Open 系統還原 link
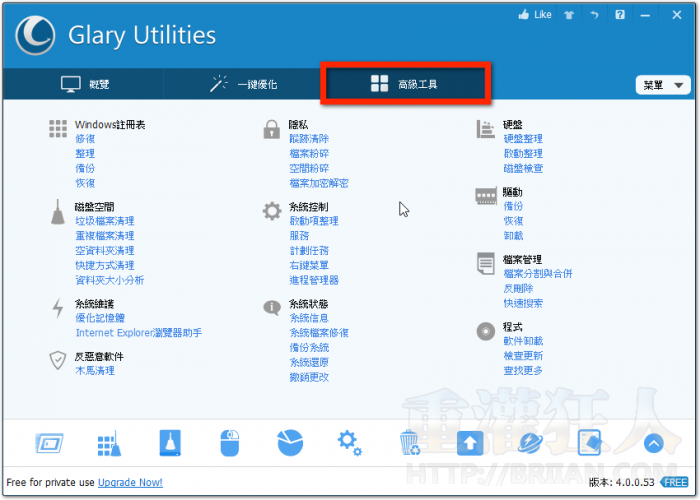 coord(309,362)
